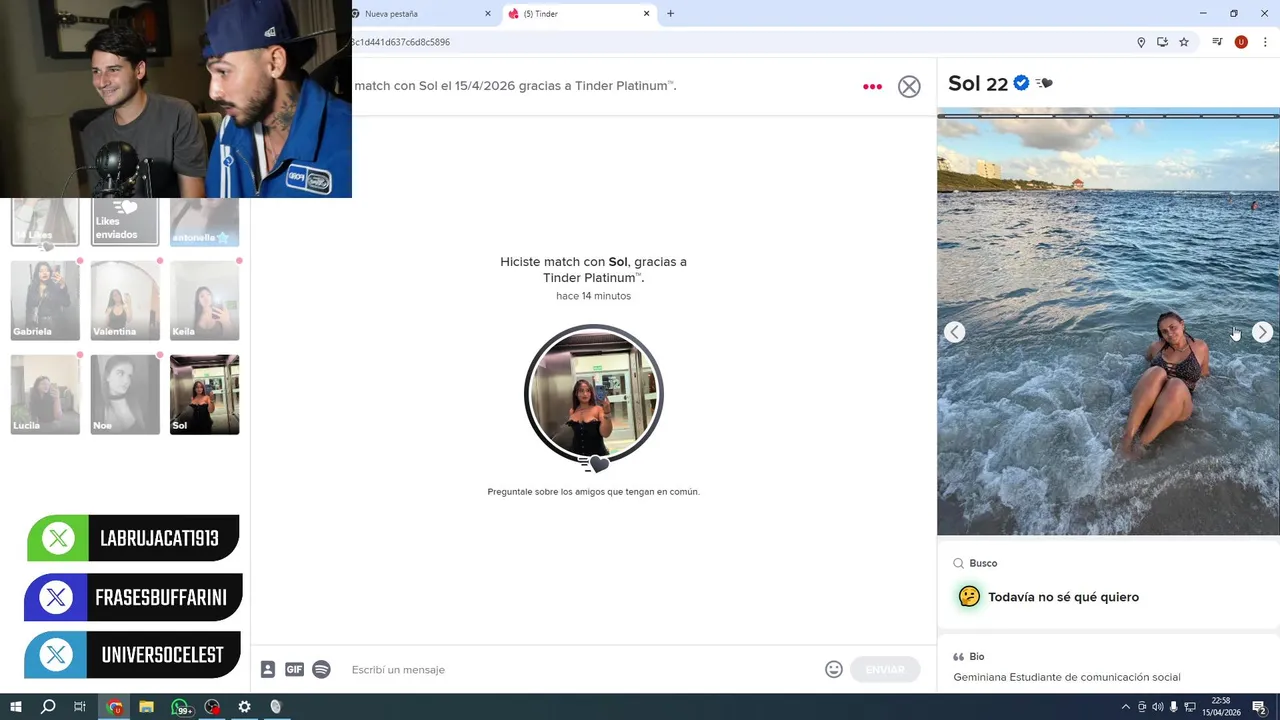Open the 'Likes enviados' card
The width and height of the screenshot is (1280, 720).
point(125,221)
